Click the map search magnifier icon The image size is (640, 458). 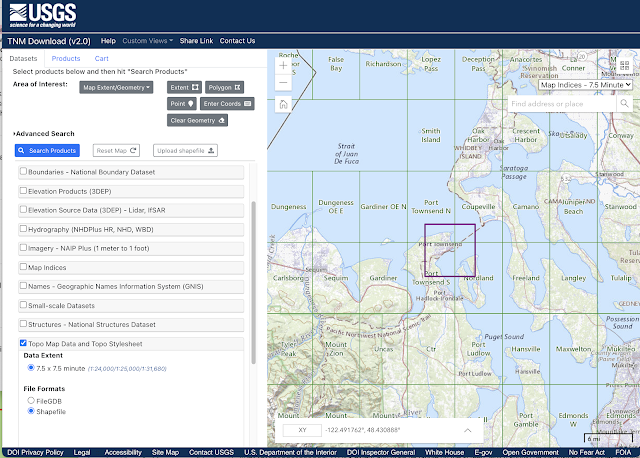[x=624, y=104]
